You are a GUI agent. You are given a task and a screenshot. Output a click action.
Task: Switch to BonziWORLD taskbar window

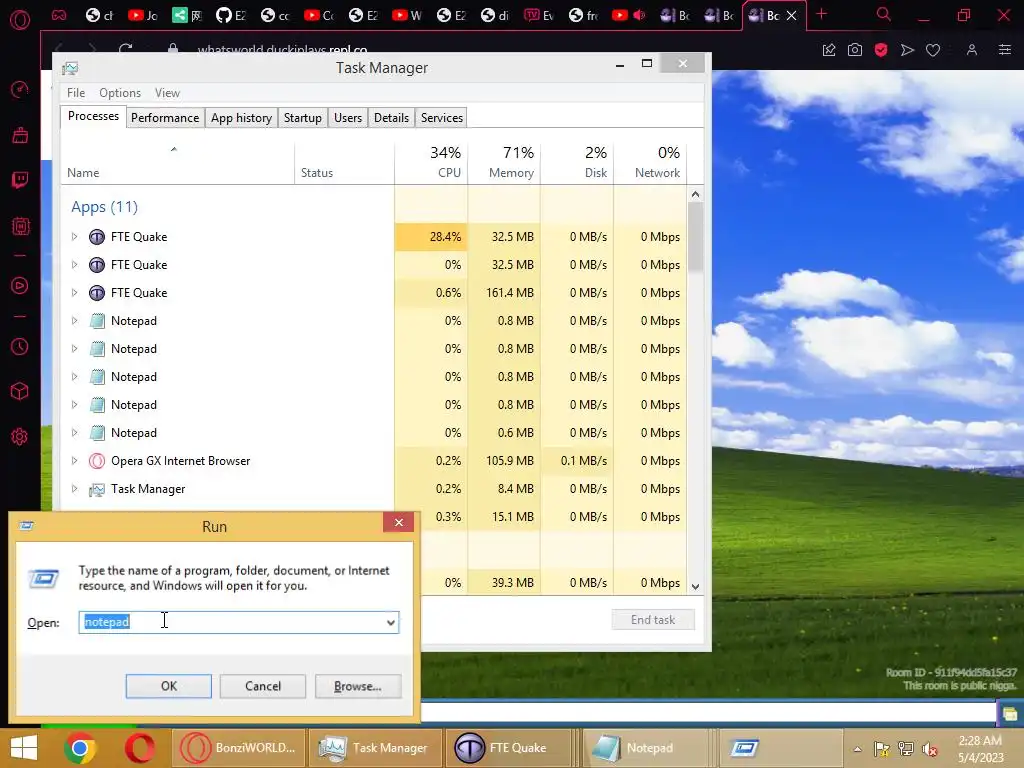(x=238, y=748)
